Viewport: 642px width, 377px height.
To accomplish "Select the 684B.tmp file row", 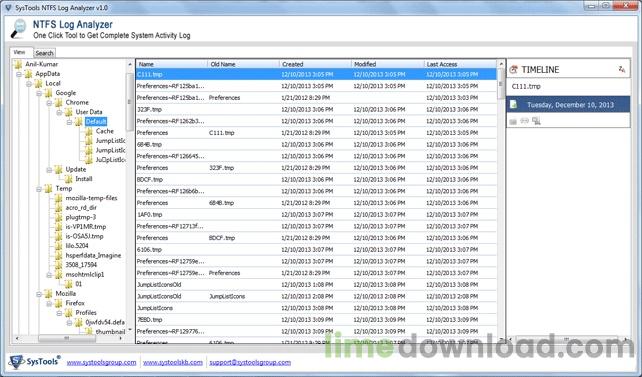I will pos(316,144).
